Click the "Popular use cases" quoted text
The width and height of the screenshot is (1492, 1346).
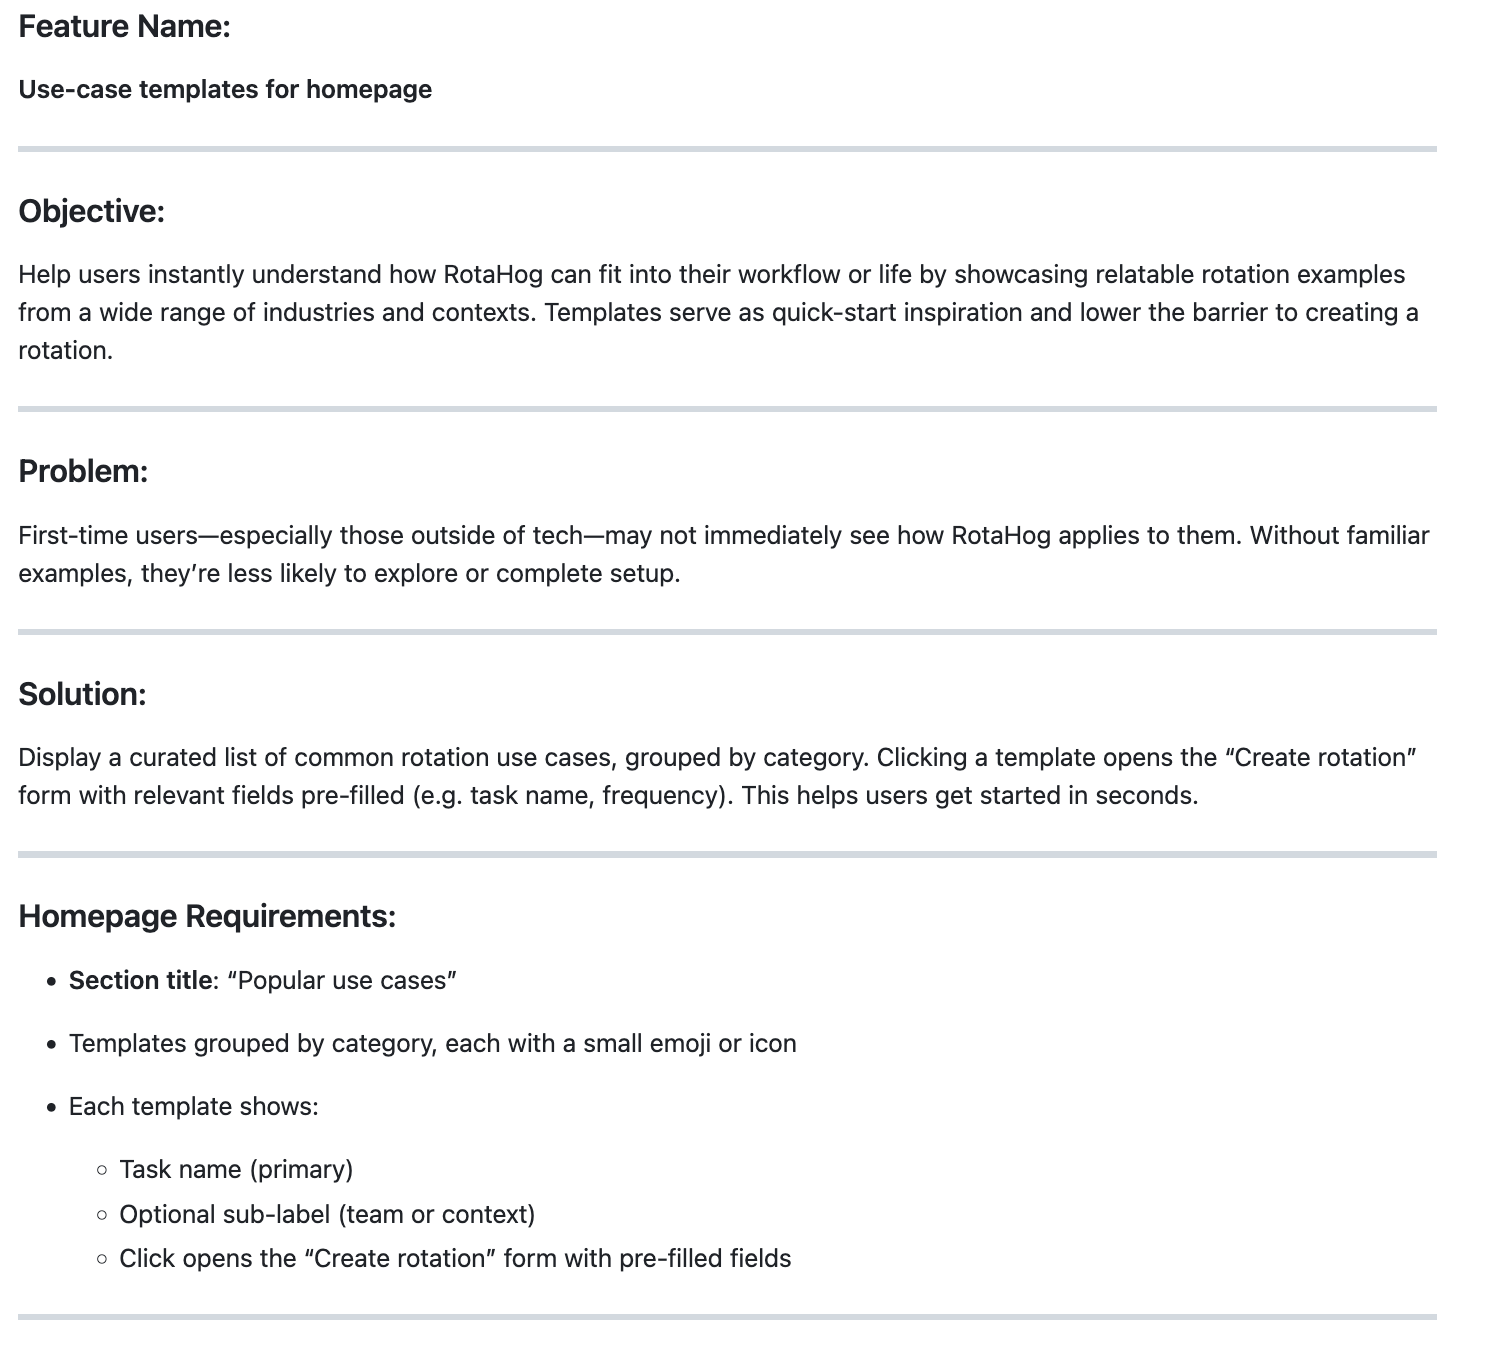tap(342, 981)
